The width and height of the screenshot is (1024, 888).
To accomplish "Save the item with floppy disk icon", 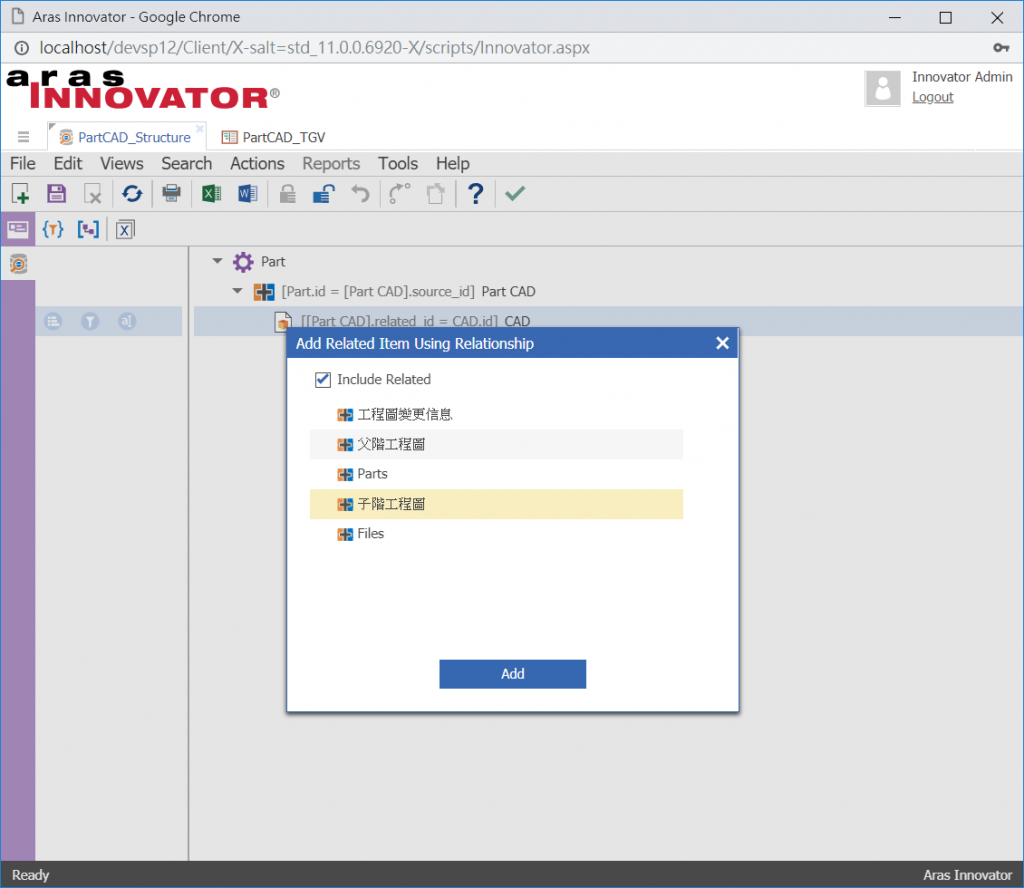I will click(56, 193).
